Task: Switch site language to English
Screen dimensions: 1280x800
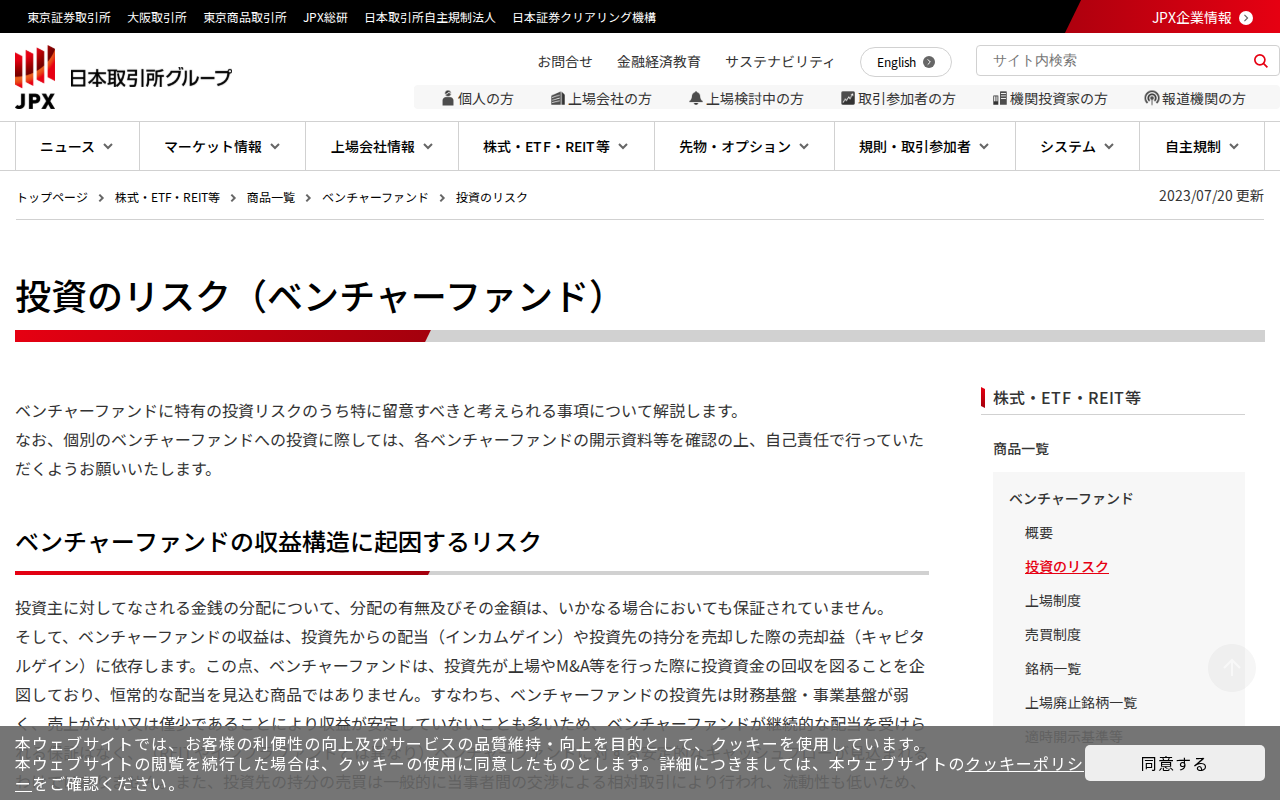Action: point(906,62)
